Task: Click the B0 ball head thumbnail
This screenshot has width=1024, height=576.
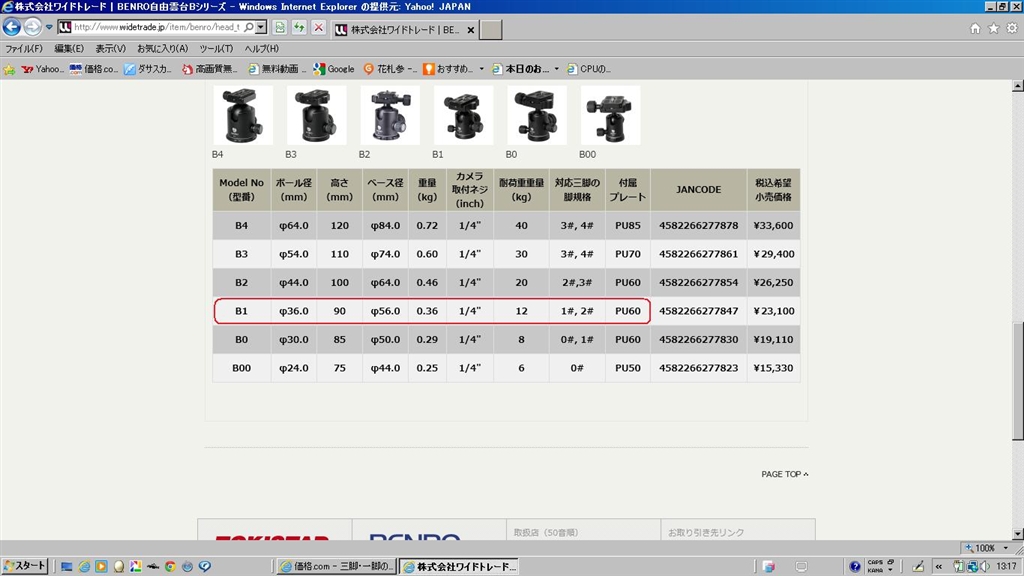Action: [537, 116]
